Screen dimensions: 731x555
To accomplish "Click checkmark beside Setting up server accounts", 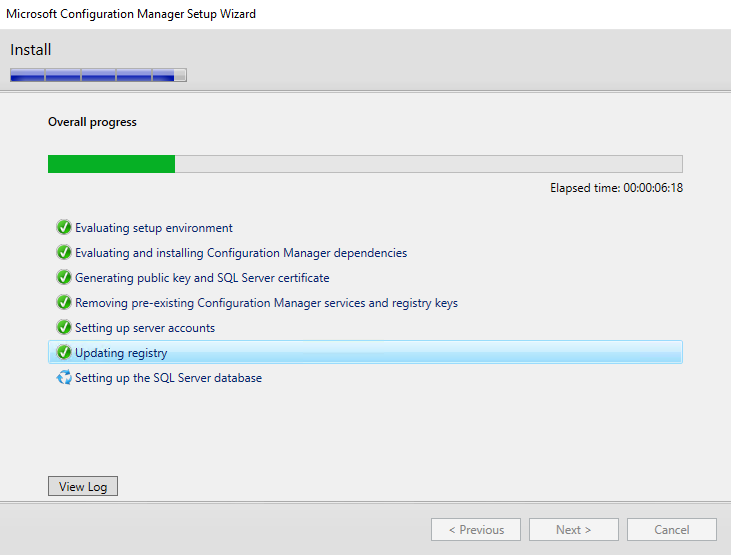I will coord(64,328).
